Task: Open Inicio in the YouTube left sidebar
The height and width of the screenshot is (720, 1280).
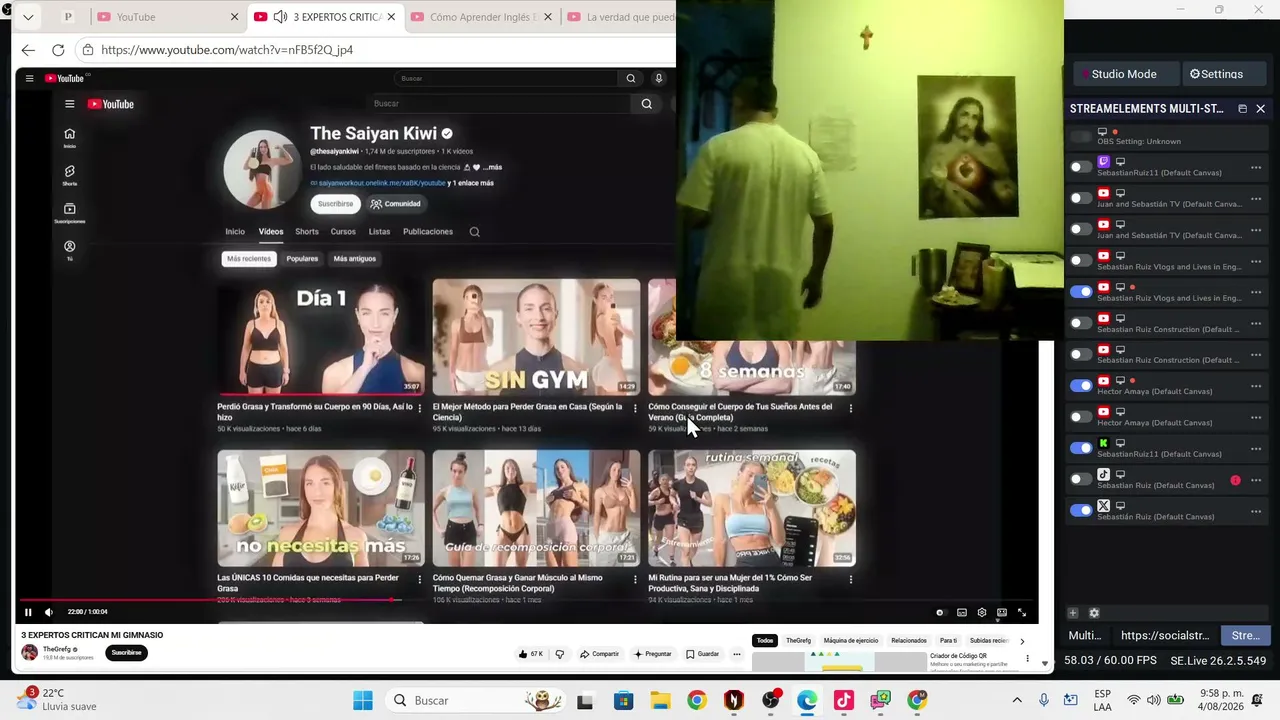Action: coord(69,137)
